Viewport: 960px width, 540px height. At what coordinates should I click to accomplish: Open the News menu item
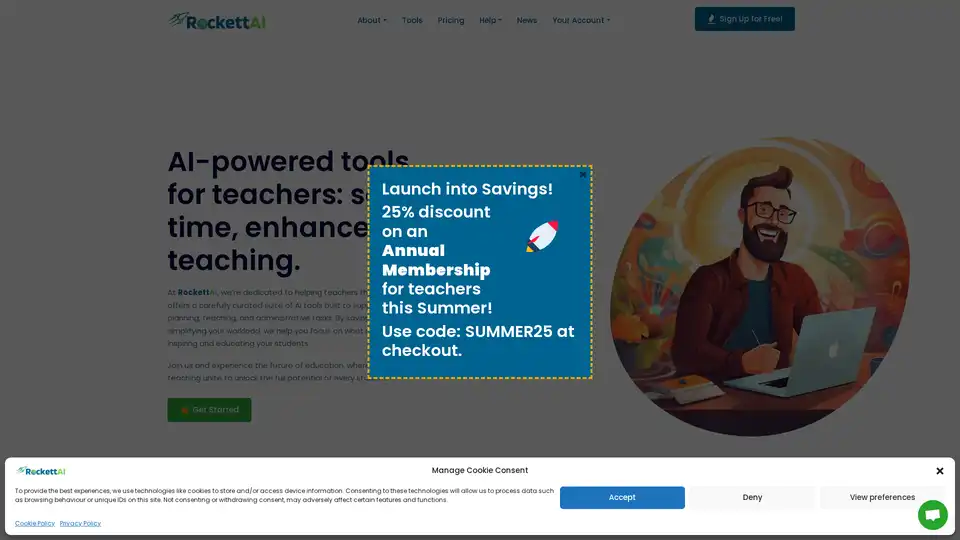coord(527,20)
